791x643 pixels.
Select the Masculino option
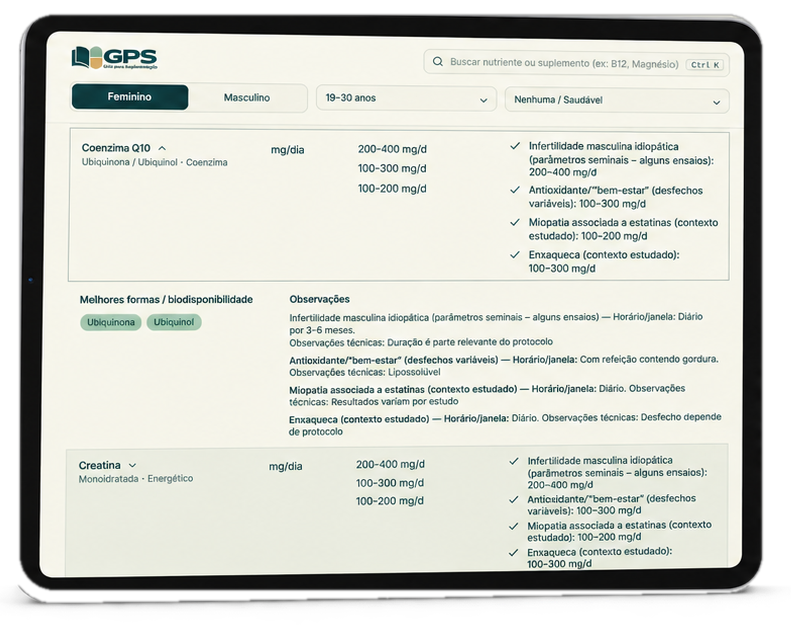247,98
